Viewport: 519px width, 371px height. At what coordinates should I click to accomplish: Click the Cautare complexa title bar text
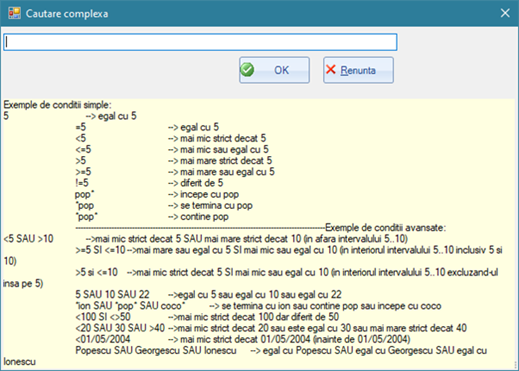pyautogui.click(x=67, y=14)
